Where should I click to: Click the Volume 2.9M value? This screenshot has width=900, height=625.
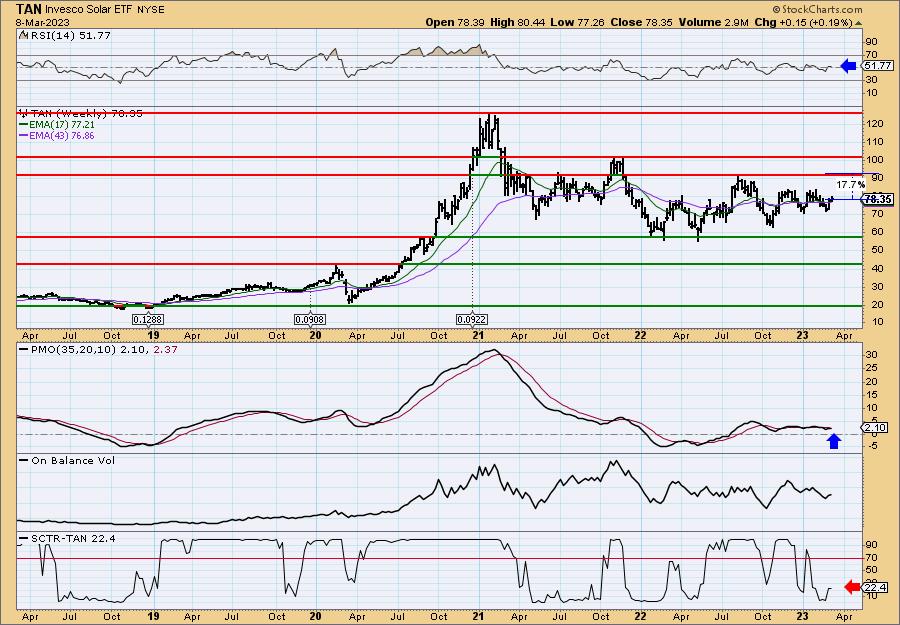713,22
